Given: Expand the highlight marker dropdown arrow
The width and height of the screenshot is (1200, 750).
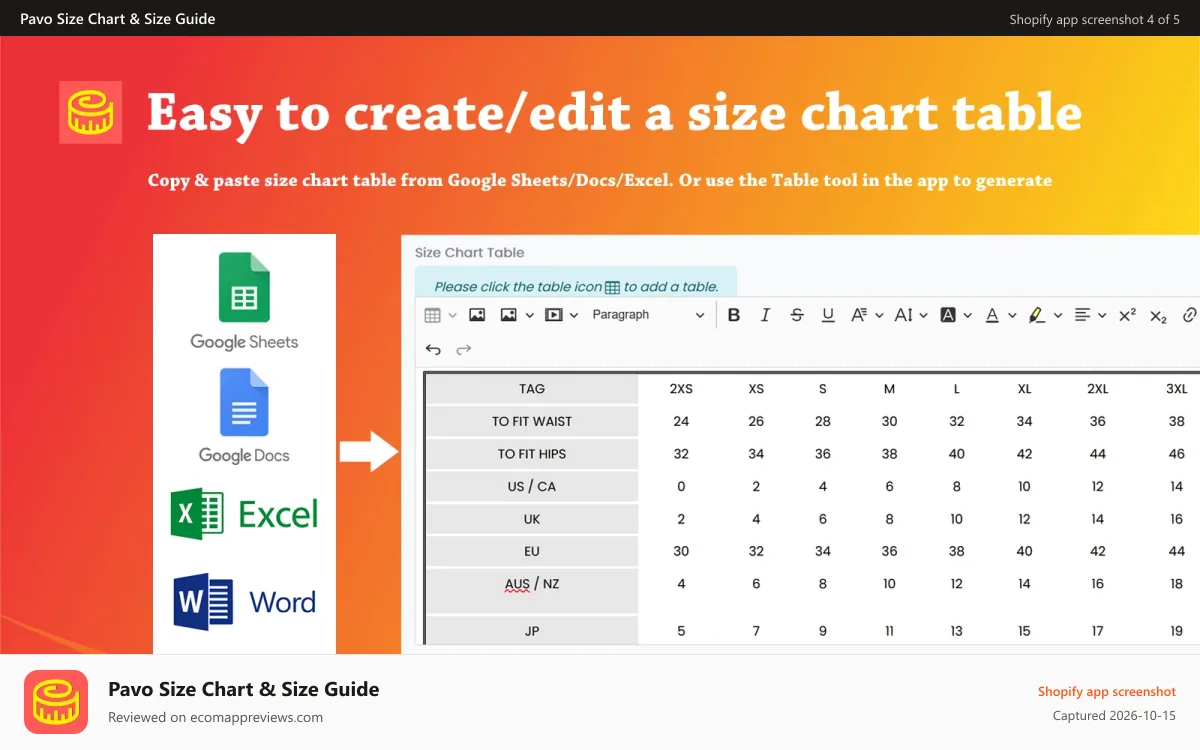Looking at the screenshot, I should (1058, 315).
